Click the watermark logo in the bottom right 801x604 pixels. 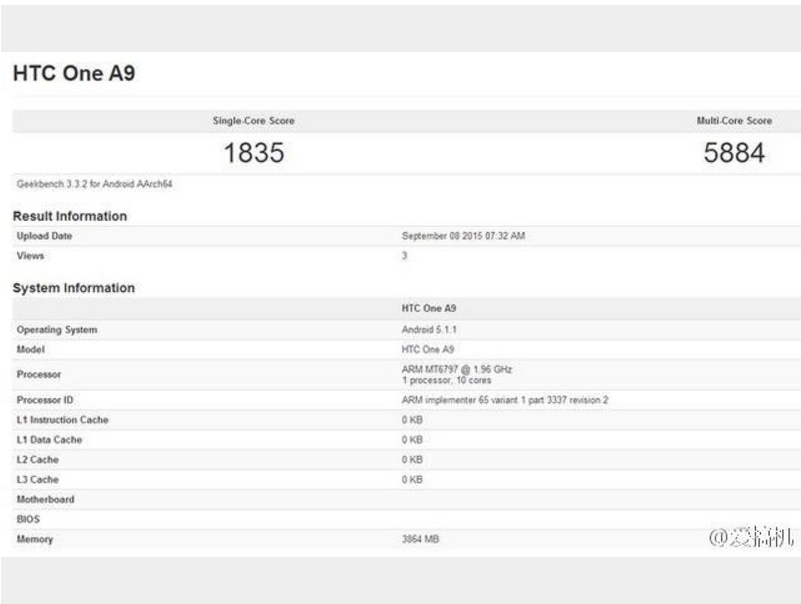[751, 539]
